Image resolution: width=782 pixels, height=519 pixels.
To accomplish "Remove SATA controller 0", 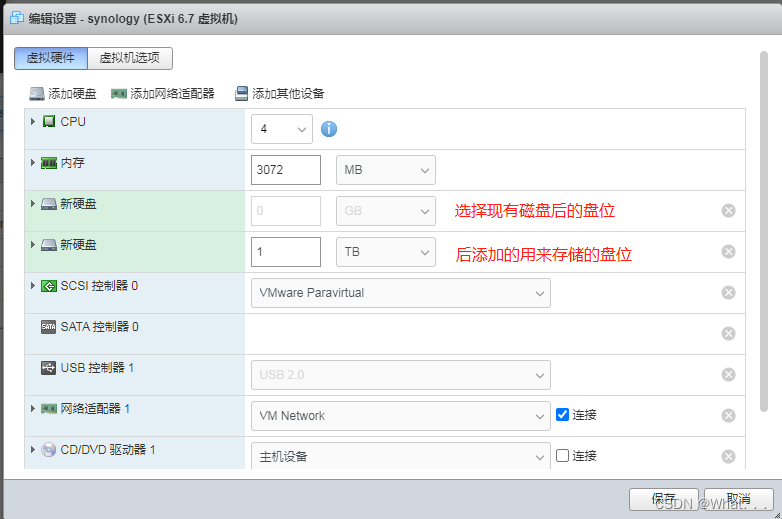I will [729, 334].
